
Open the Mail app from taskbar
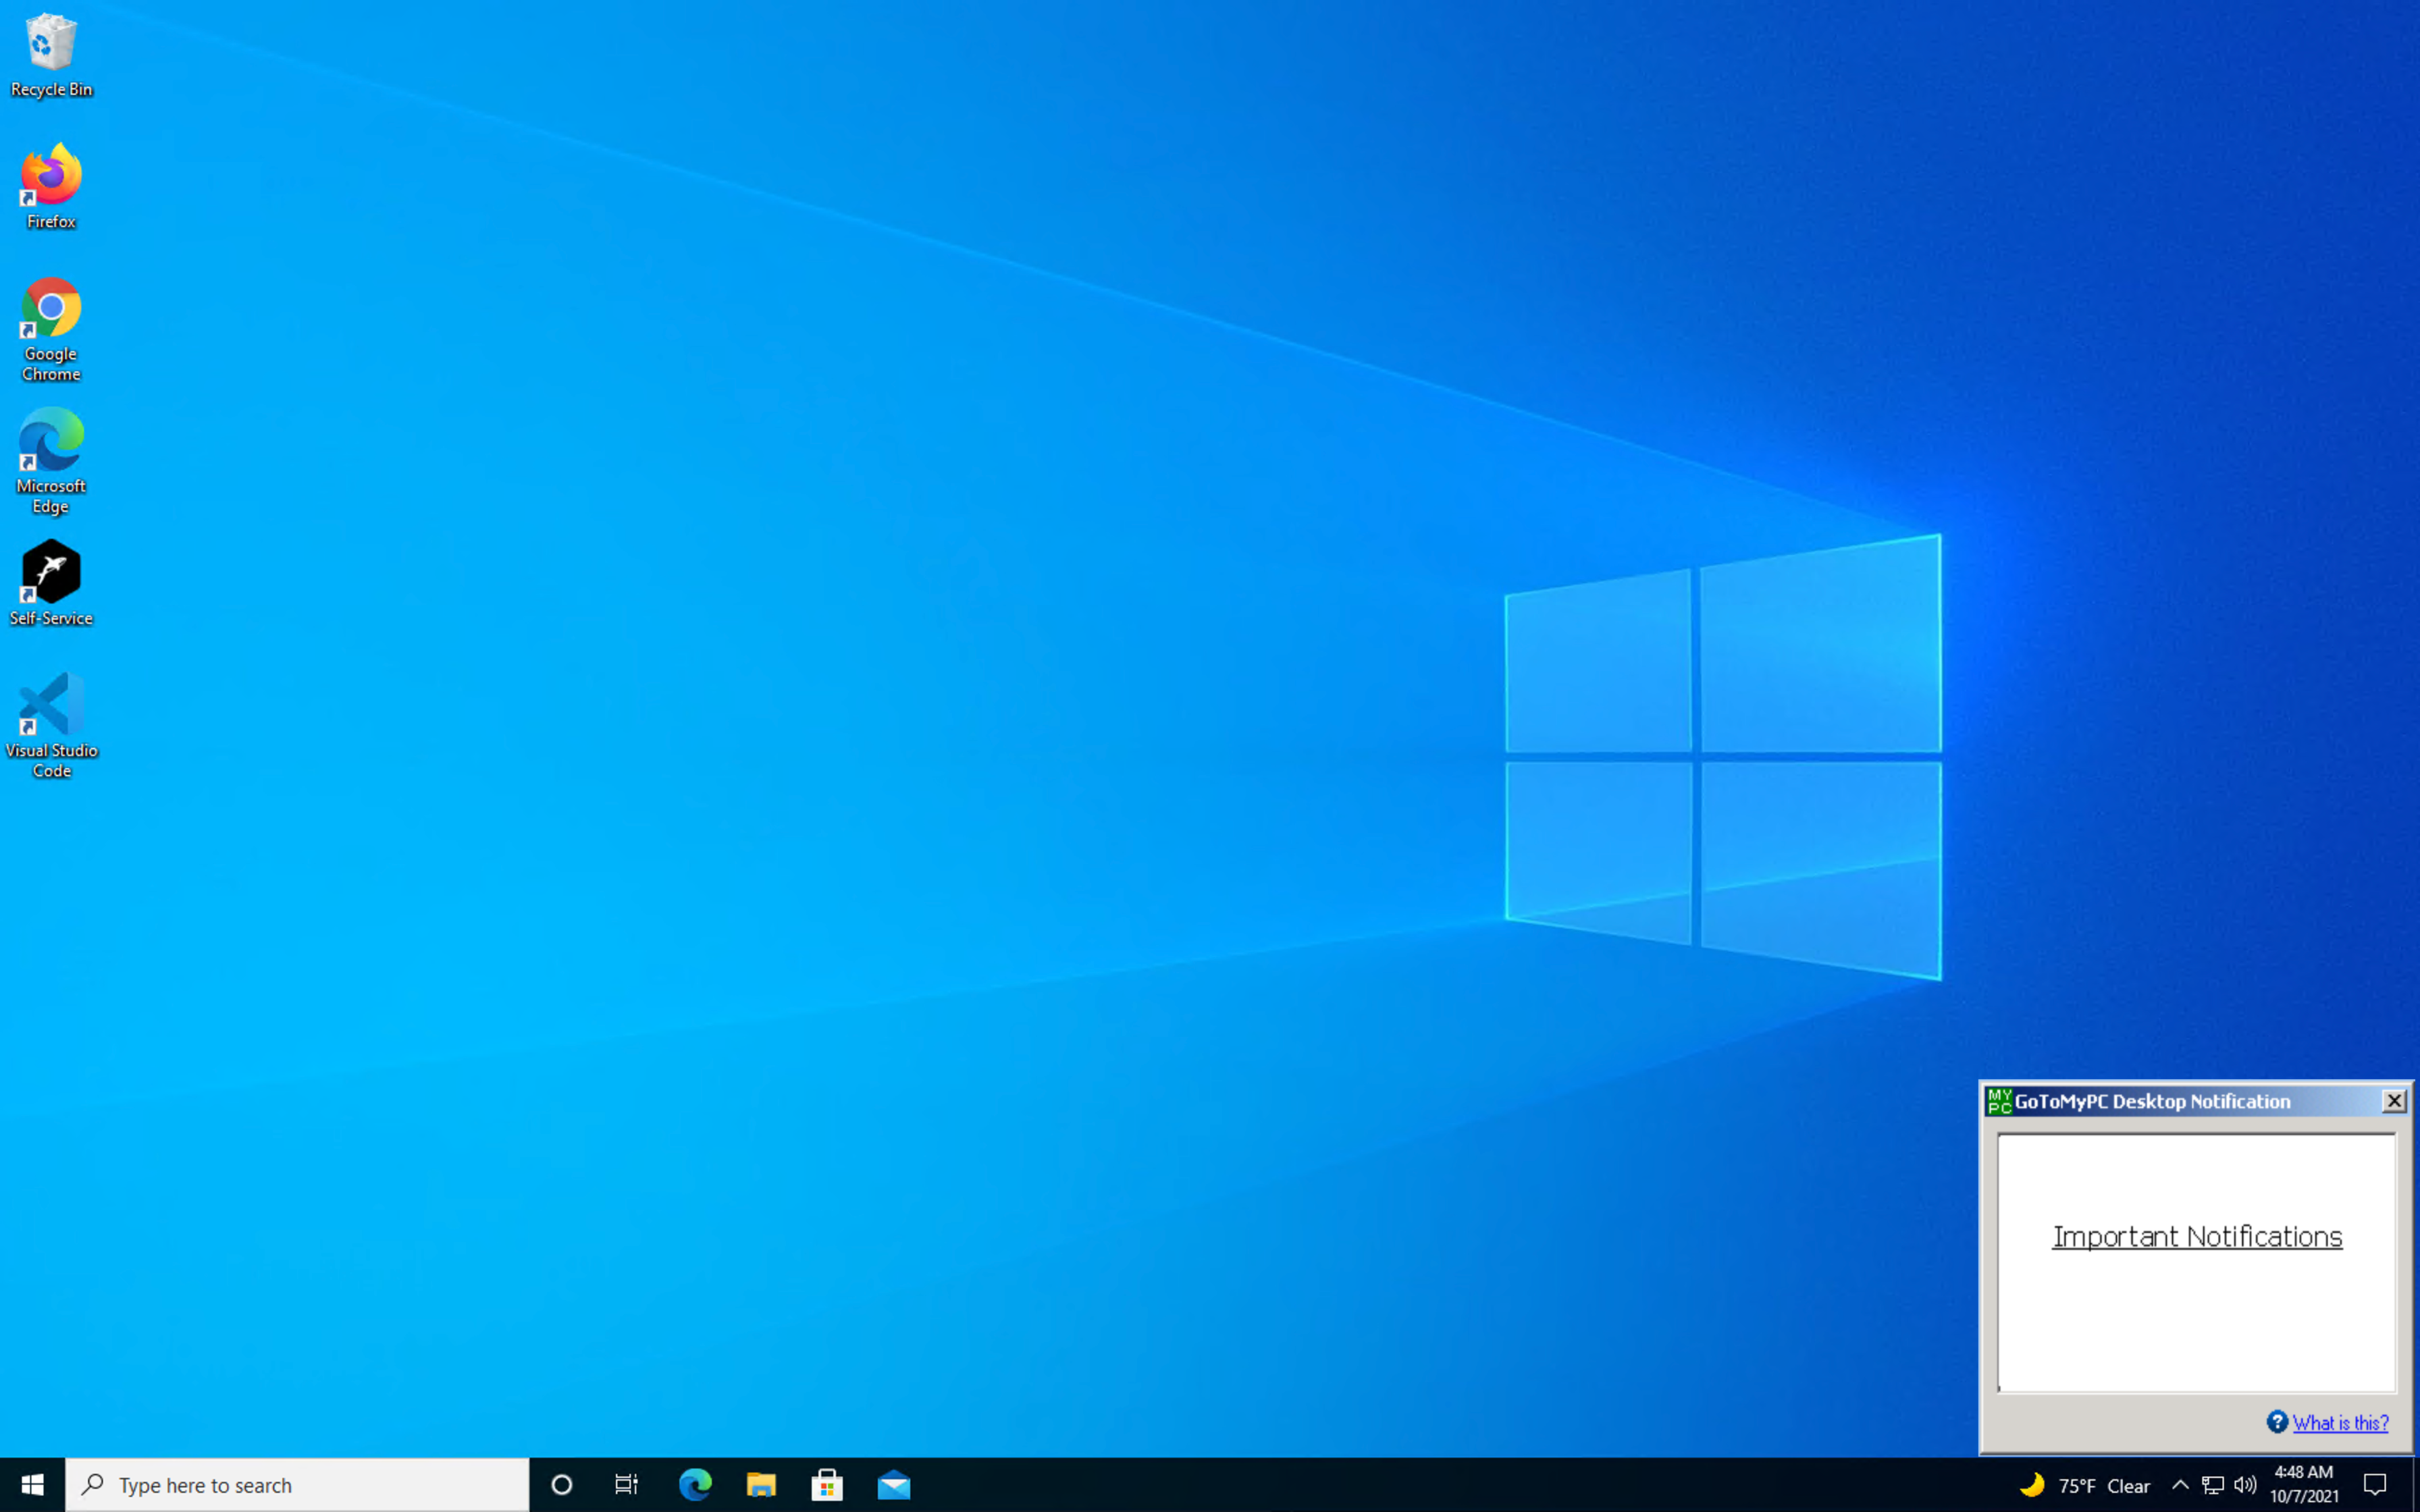pyautogui.click(x=893, y=1485)
